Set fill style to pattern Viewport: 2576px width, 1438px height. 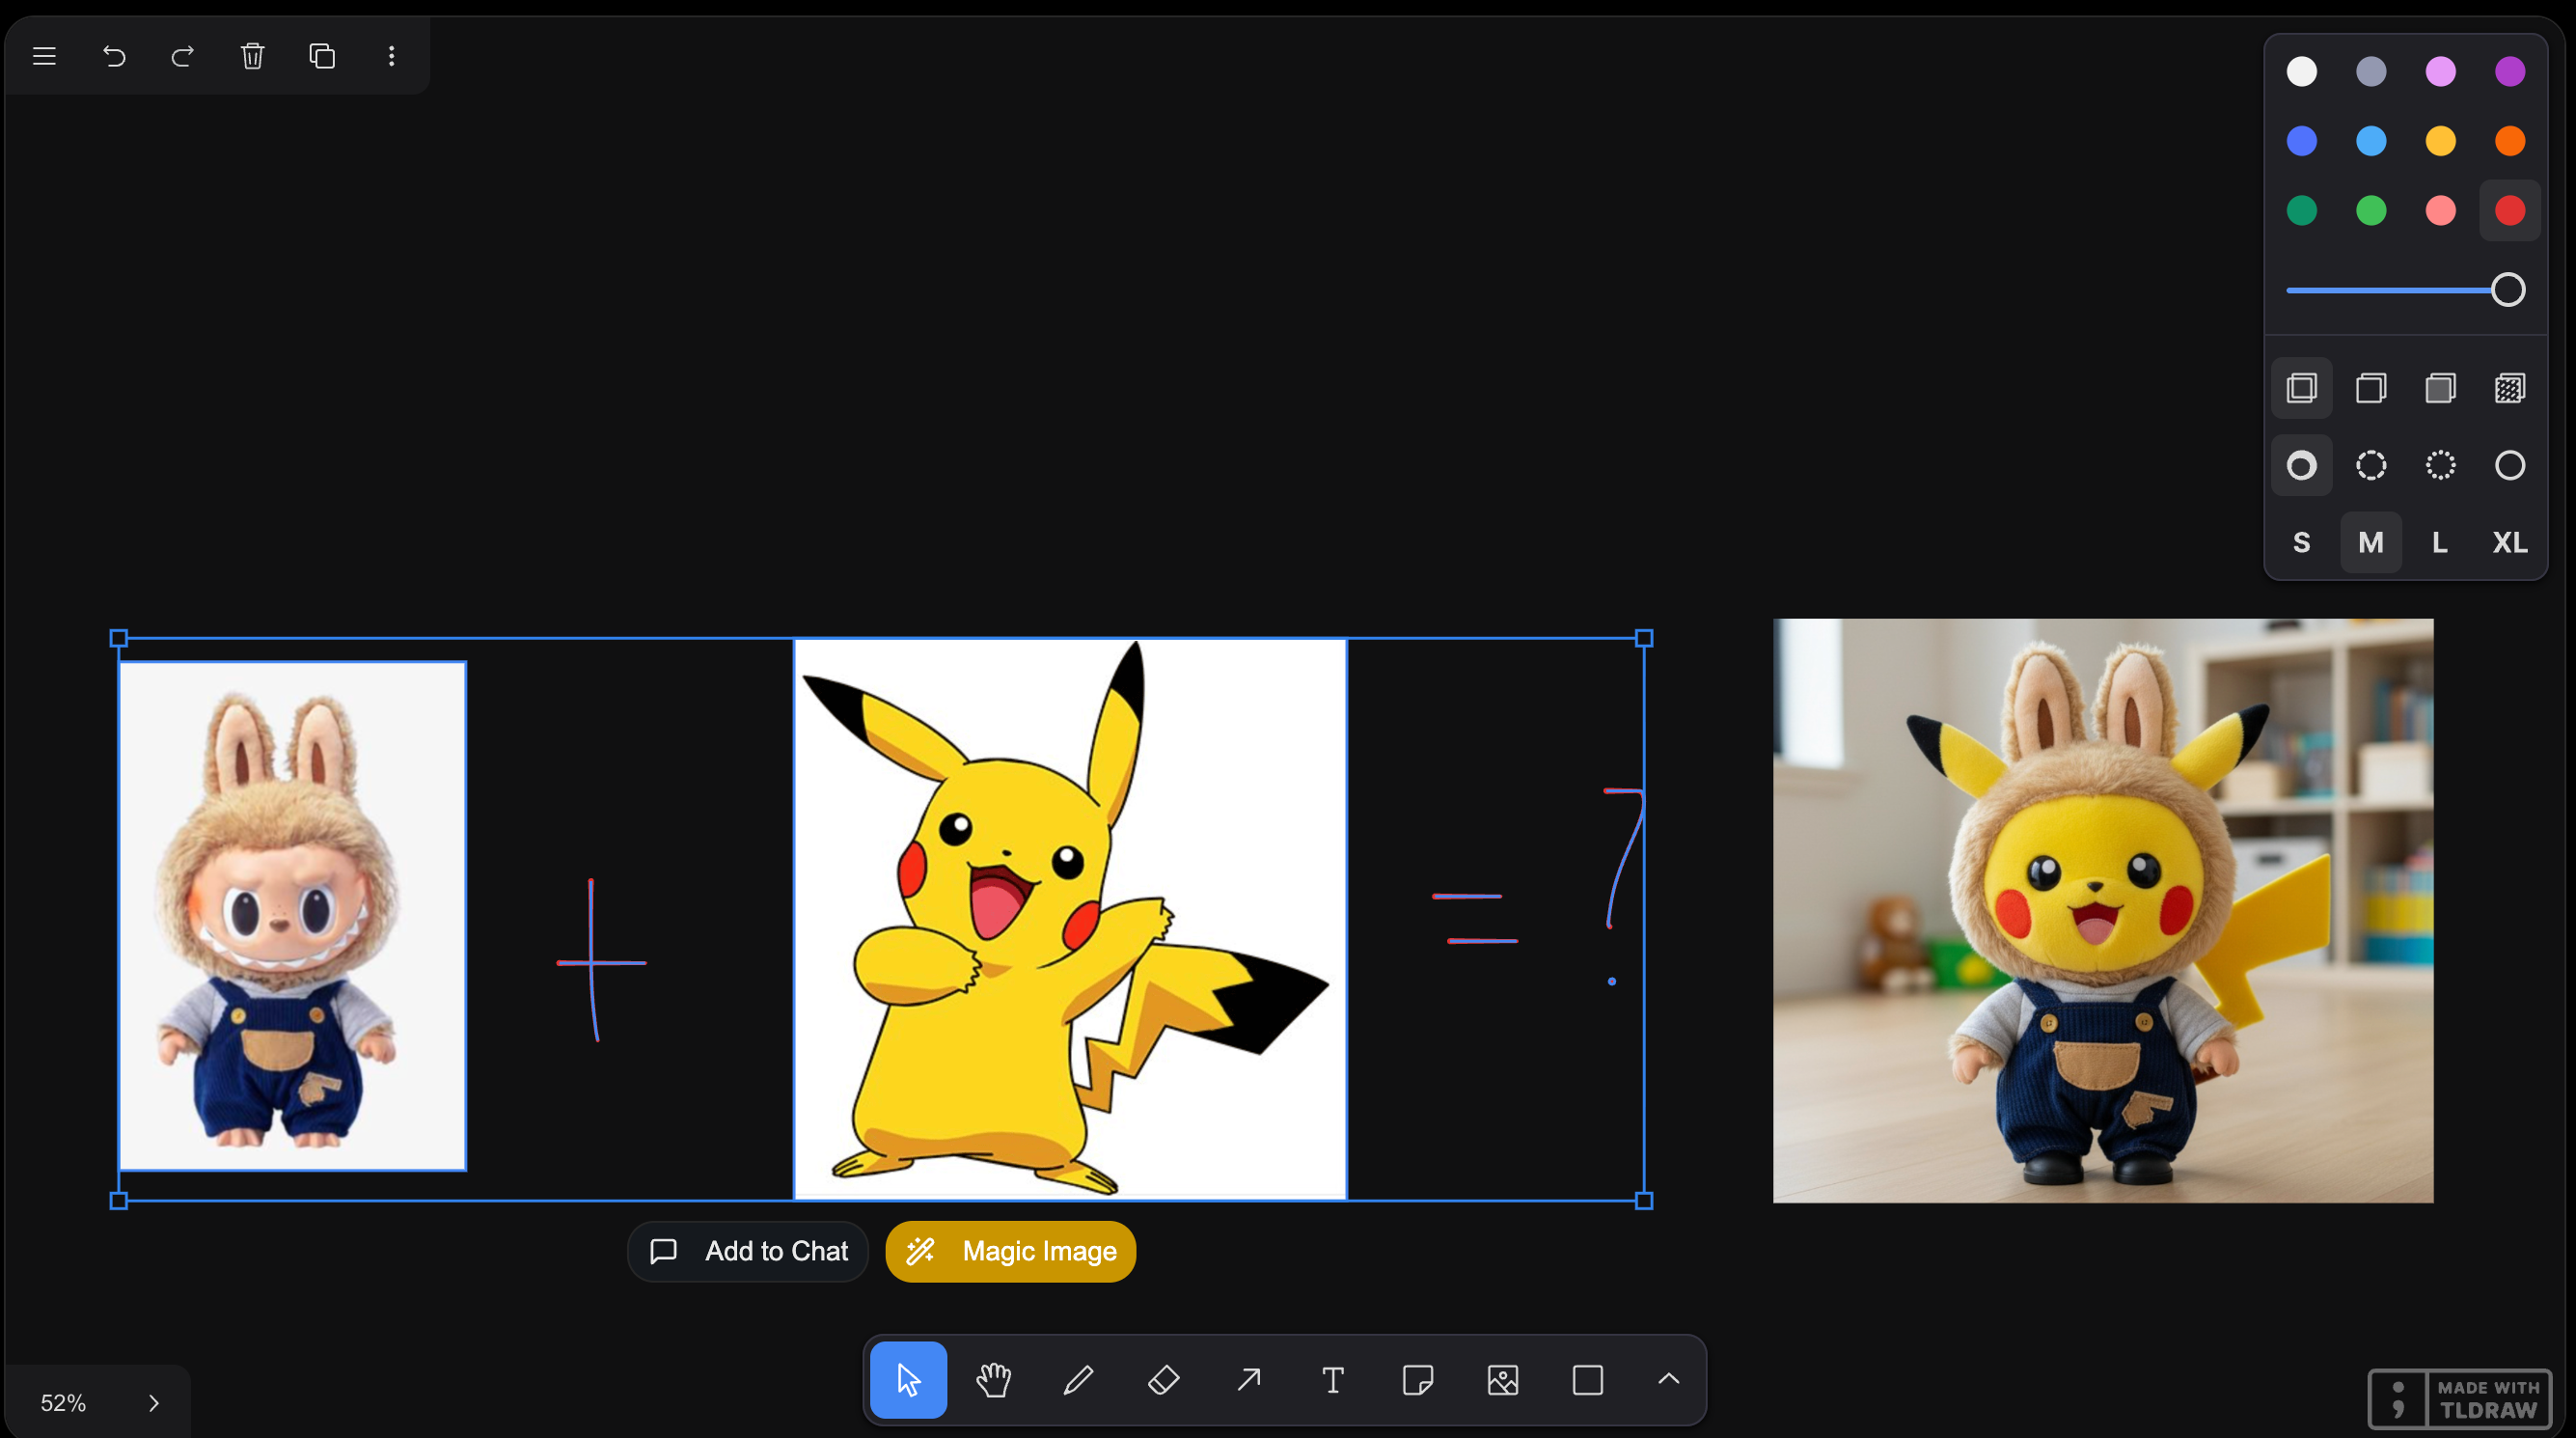click(2510, 388)
